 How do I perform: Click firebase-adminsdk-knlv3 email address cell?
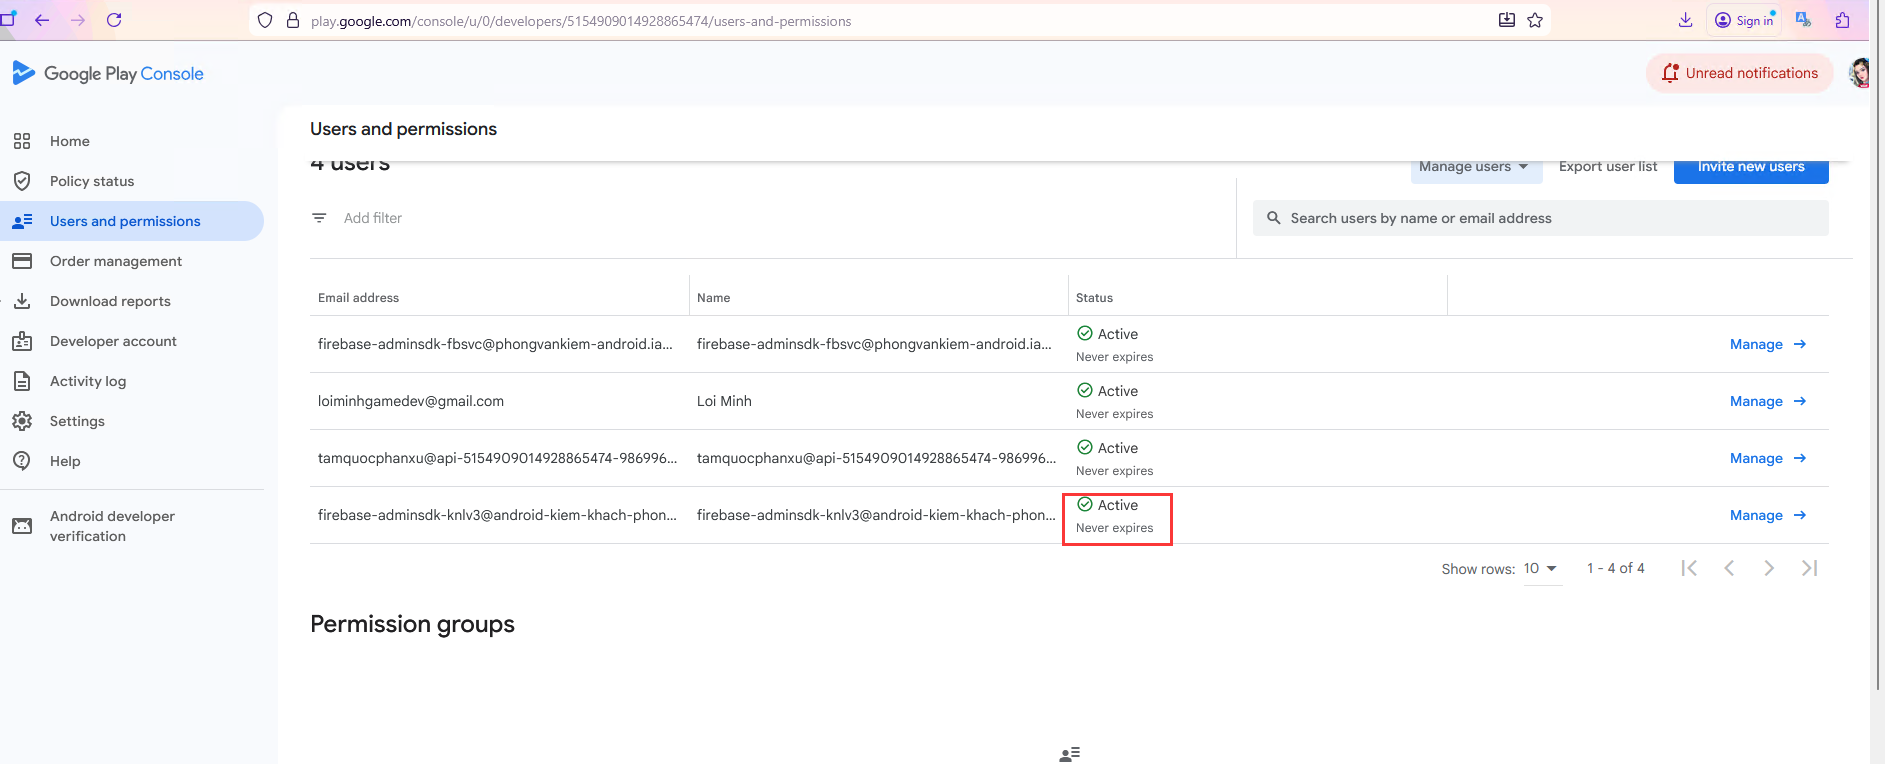tap(497, 515)
